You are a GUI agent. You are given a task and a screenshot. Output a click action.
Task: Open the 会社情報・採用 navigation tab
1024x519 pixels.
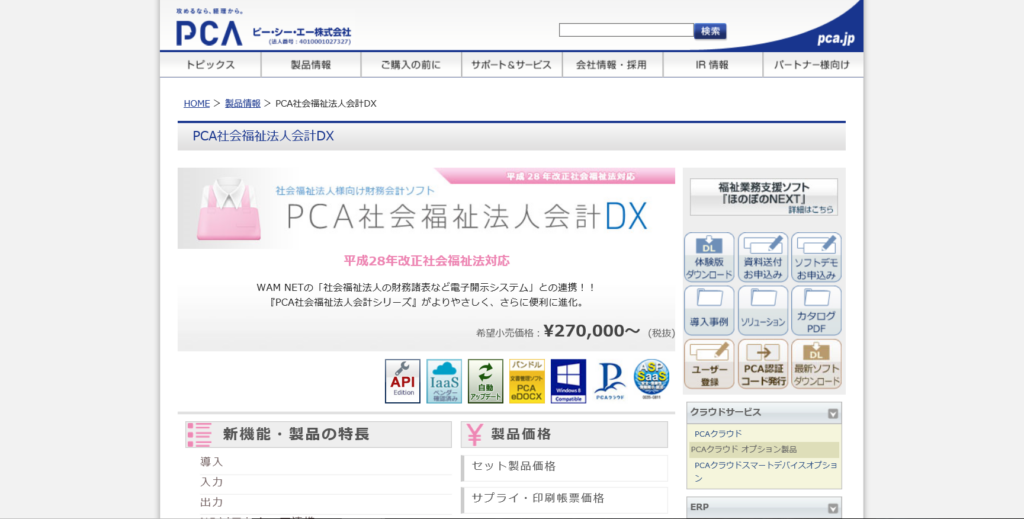click(x=612, y=65)
